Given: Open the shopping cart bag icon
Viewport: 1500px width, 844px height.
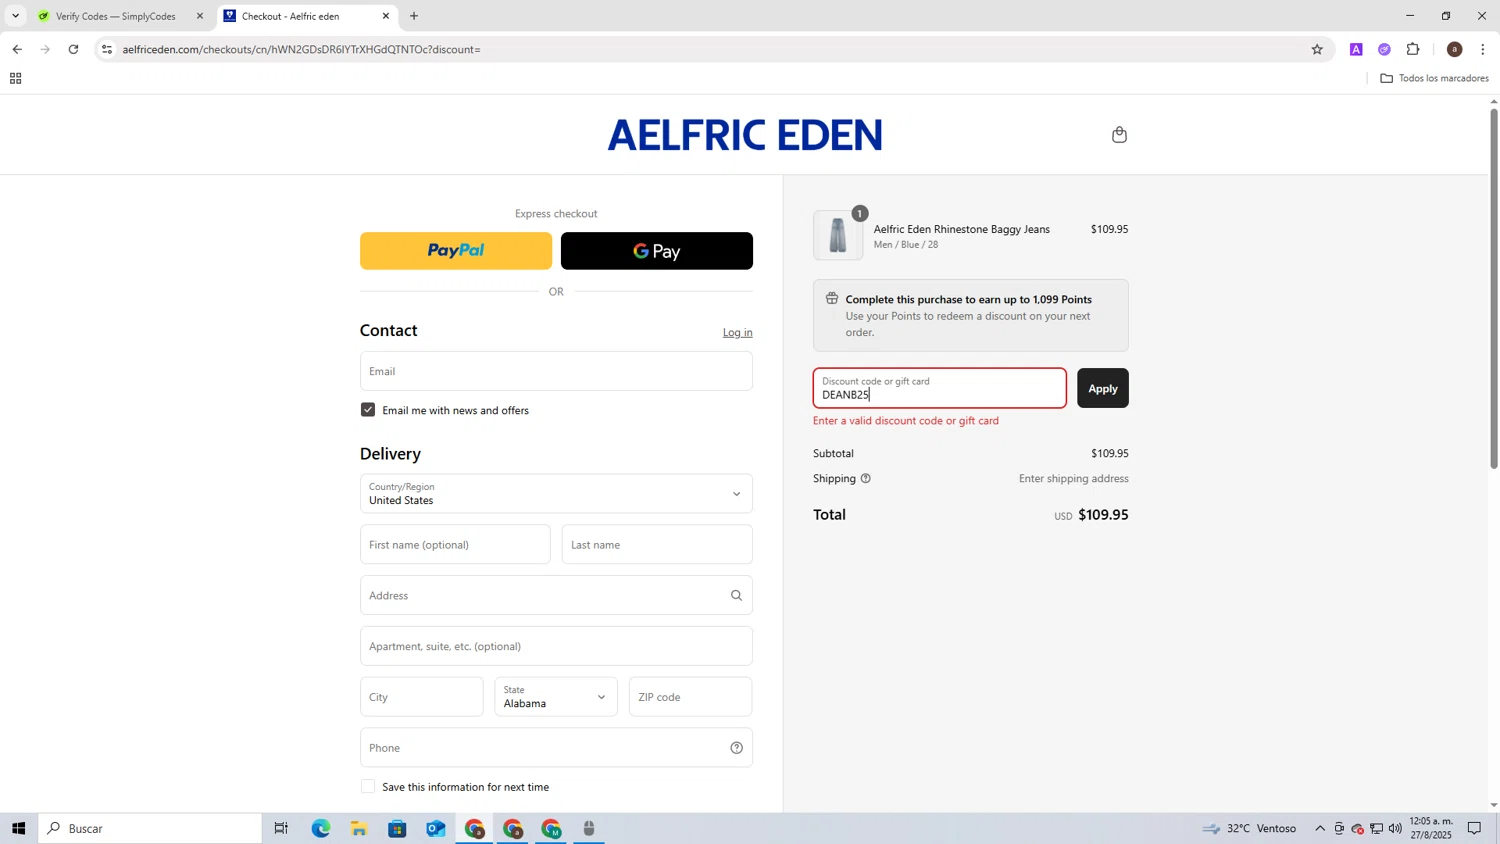Looking at the screenshot, I should click(1119, 135).
